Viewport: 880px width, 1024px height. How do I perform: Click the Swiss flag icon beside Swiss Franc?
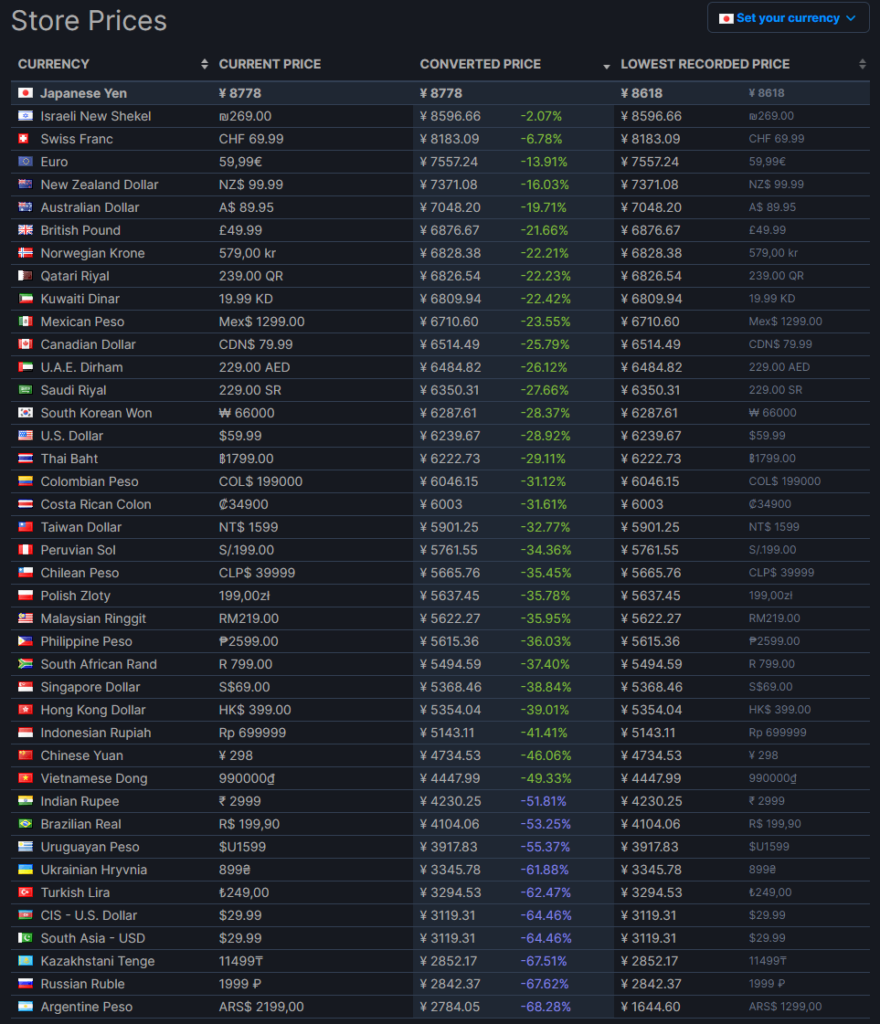26,139
